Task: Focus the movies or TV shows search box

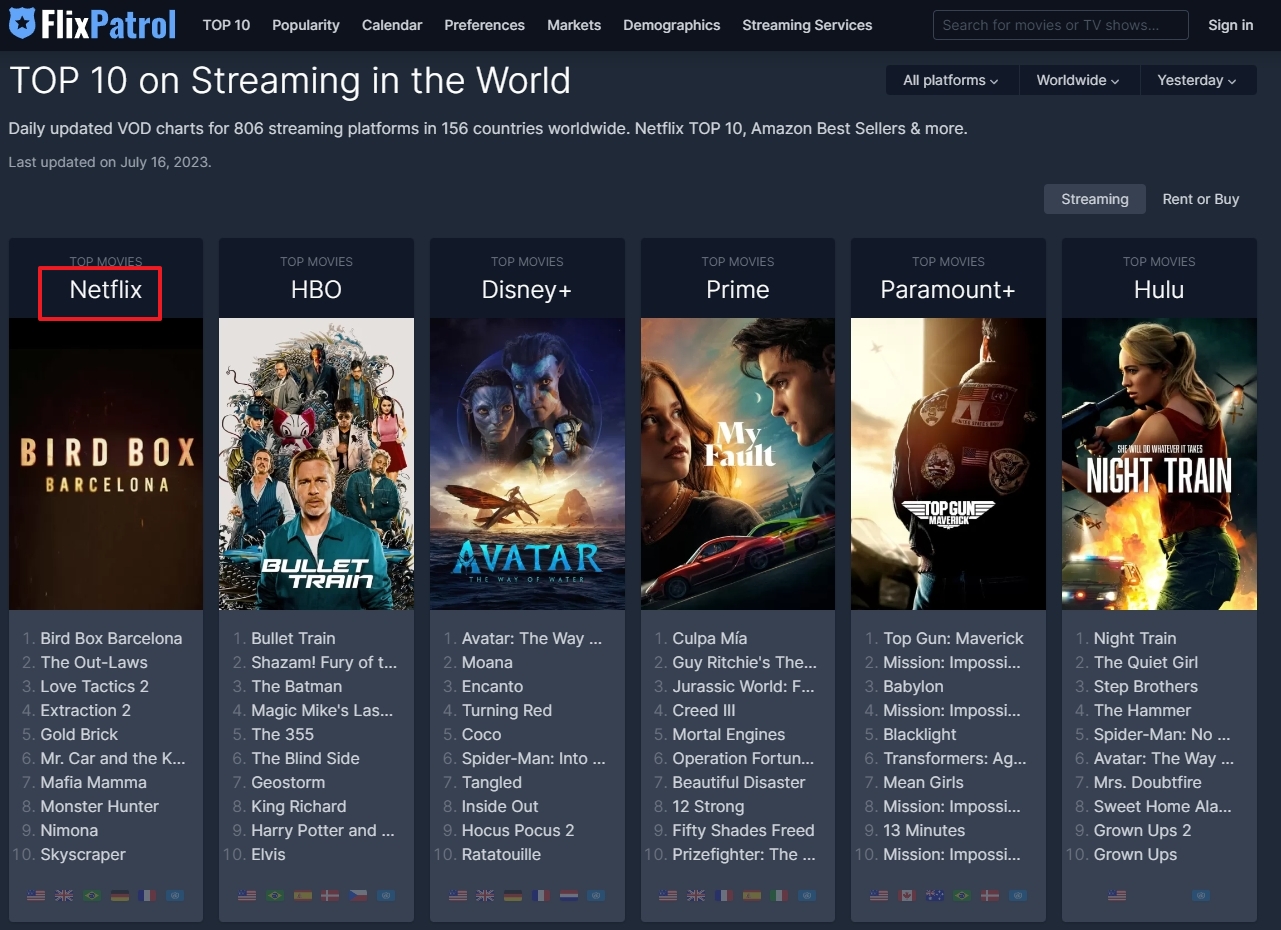Action: (x=1061, y=25)
